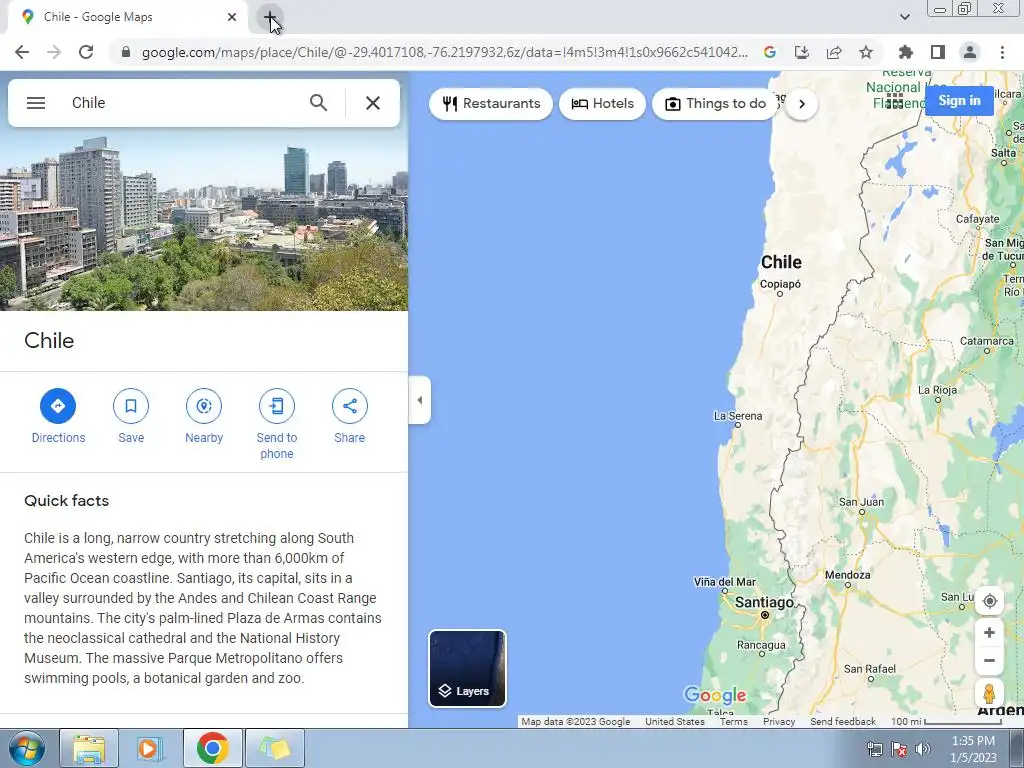Click the search magnifier icon
The height and width of the screenshot is (768, 1024).
[x=318, y=103]
